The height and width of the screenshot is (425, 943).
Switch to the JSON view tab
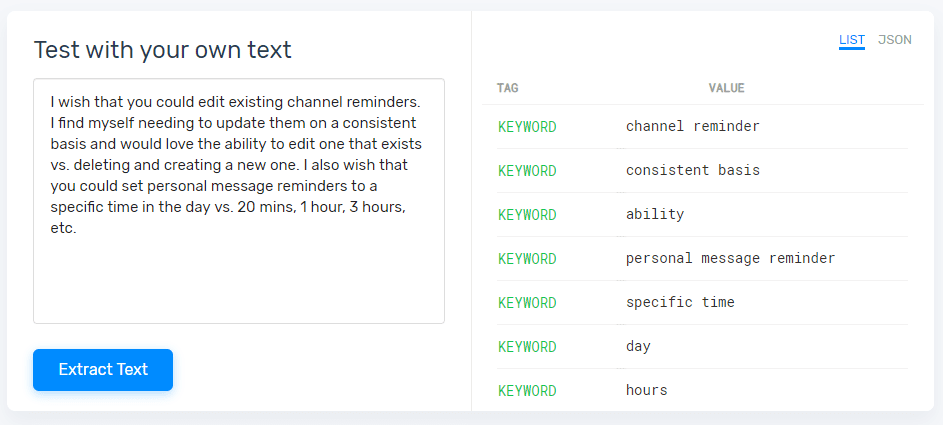point(895,40)
